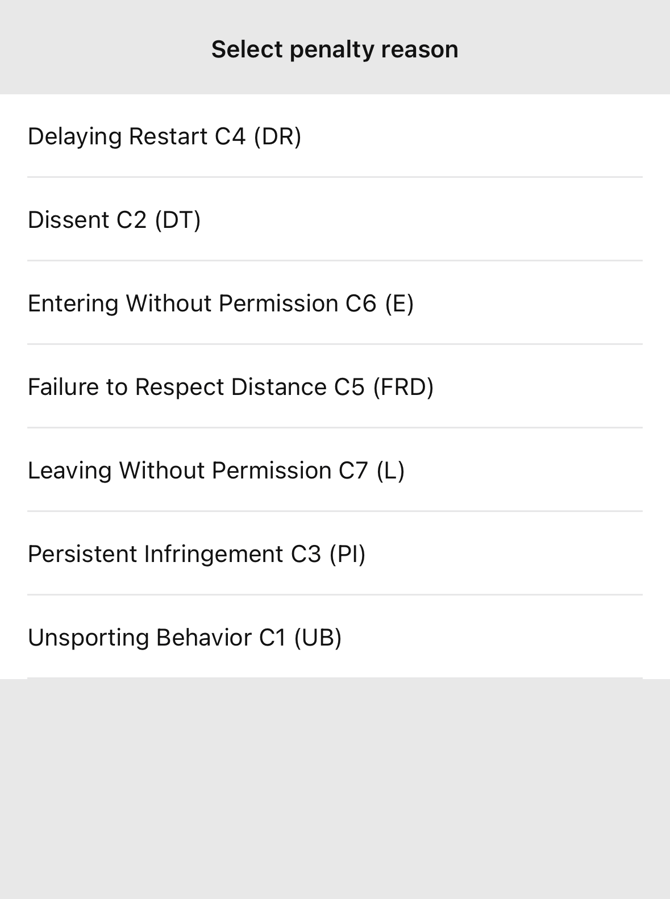This screenshot has width=670, height=899.
Task: Tap the list row coded C1
Action: tap(335, 637)
